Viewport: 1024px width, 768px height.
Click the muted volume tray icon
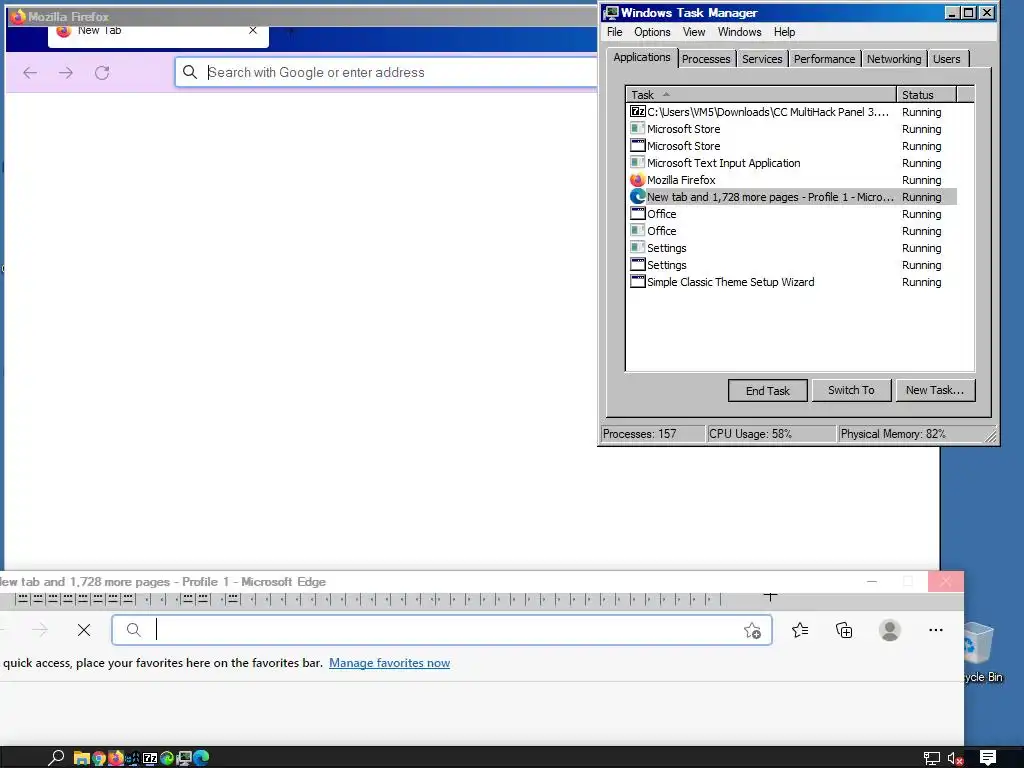pyautogui.click(x=955, y=758)
